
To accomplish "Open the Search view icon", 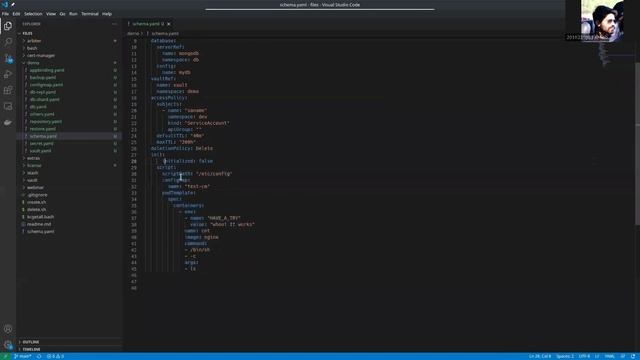I will point(8,42).
